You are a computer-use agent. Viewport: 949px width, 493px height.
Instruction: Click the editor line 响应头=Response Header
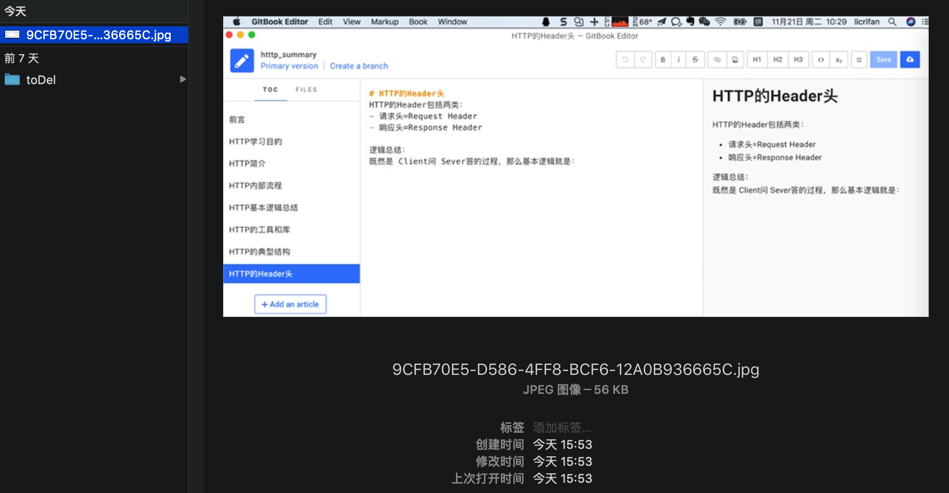pos(425,128)
